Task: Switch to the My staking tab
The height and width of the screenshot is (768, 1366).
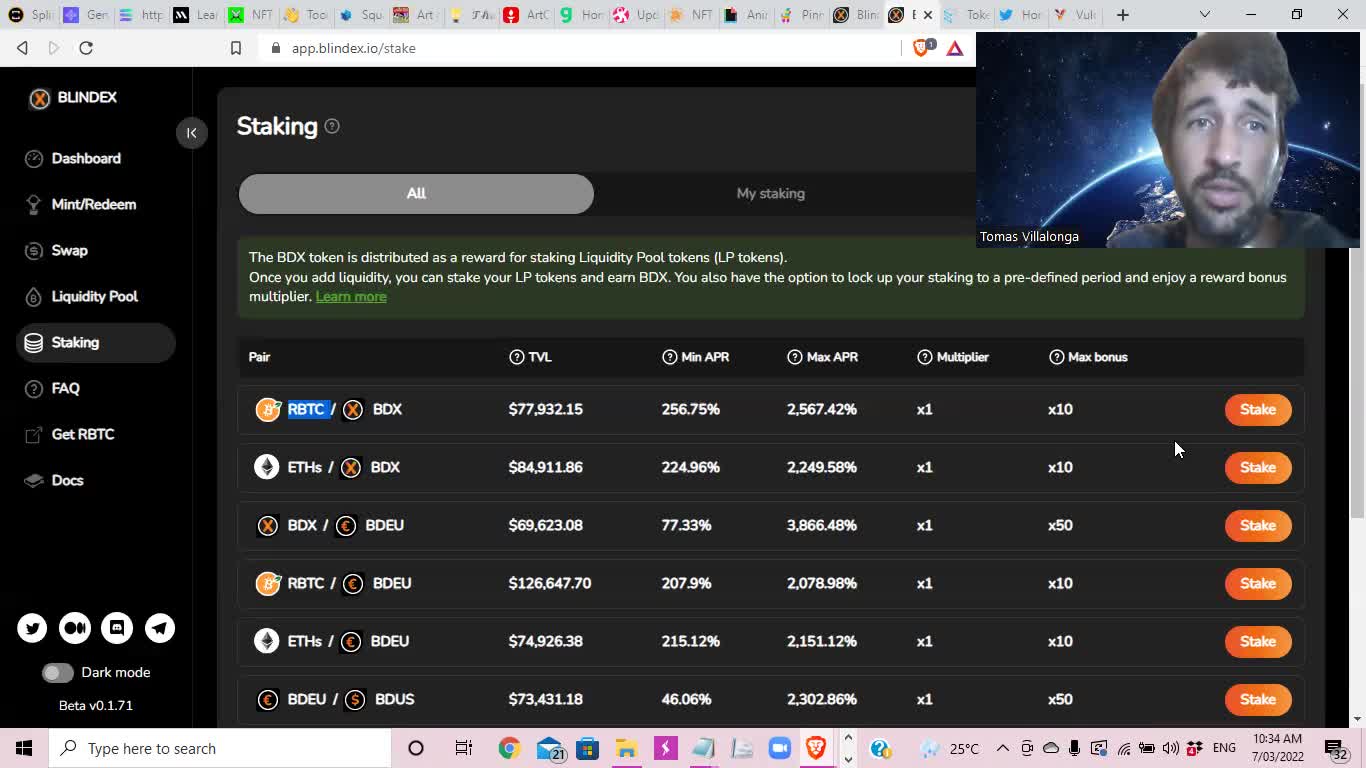Action: (770, 193)
